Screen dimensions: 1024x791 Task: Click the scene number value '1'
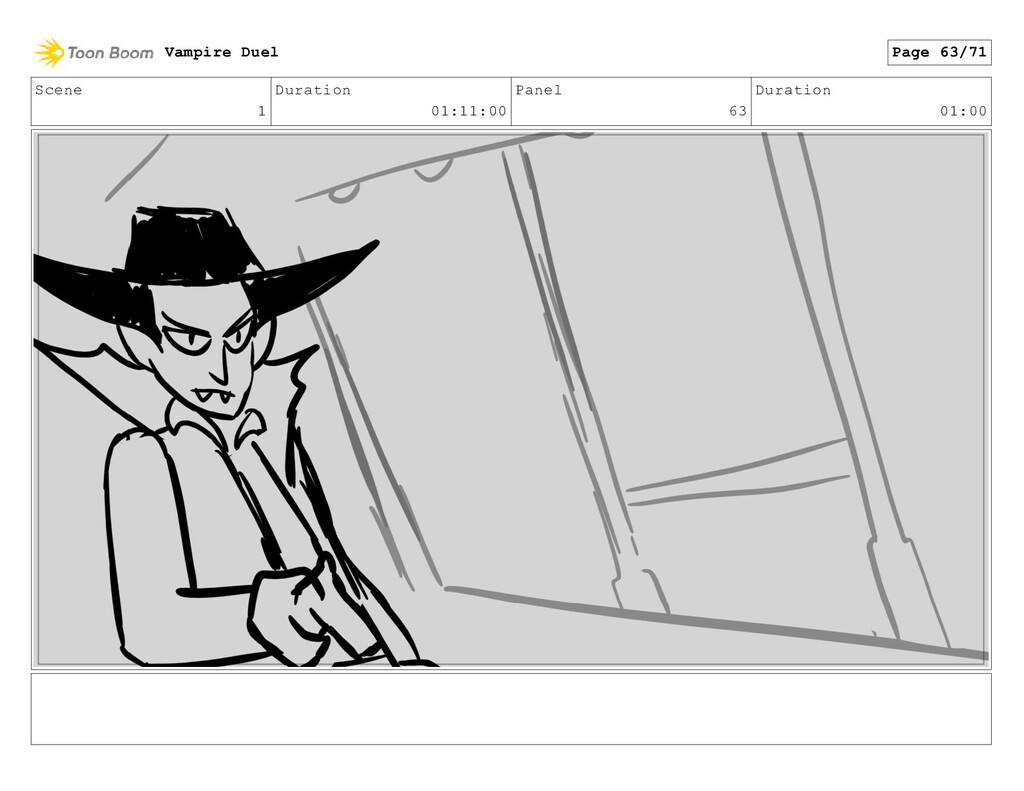tap(262, 111)
